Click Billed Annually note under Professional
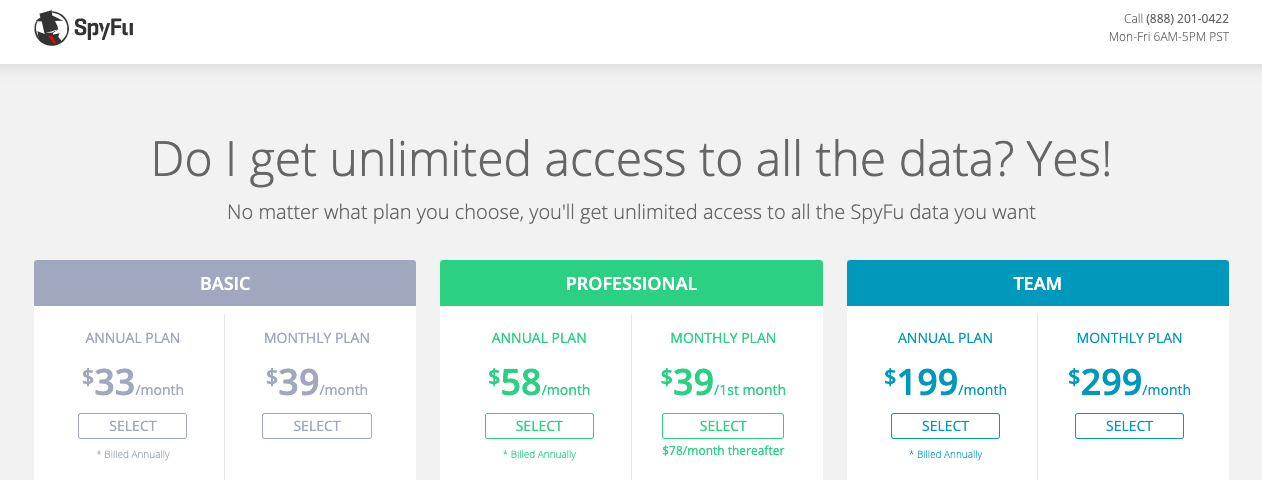Screen dimensions: 1262x480 click(x=539, y=455)
